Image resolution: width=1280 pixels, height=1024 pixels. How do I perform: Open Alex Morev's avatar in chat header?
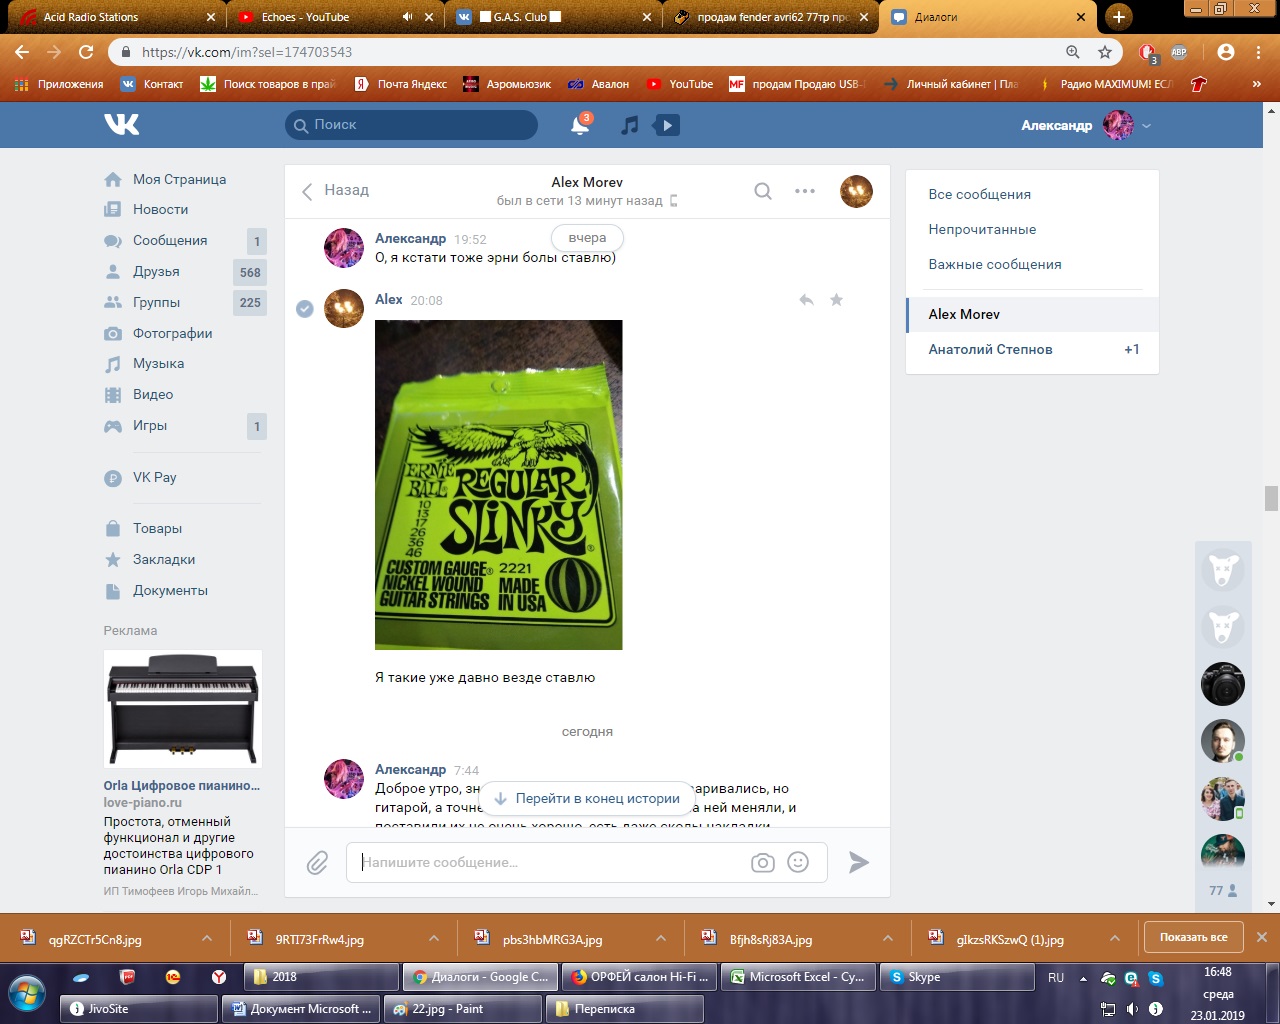[856, 191]
